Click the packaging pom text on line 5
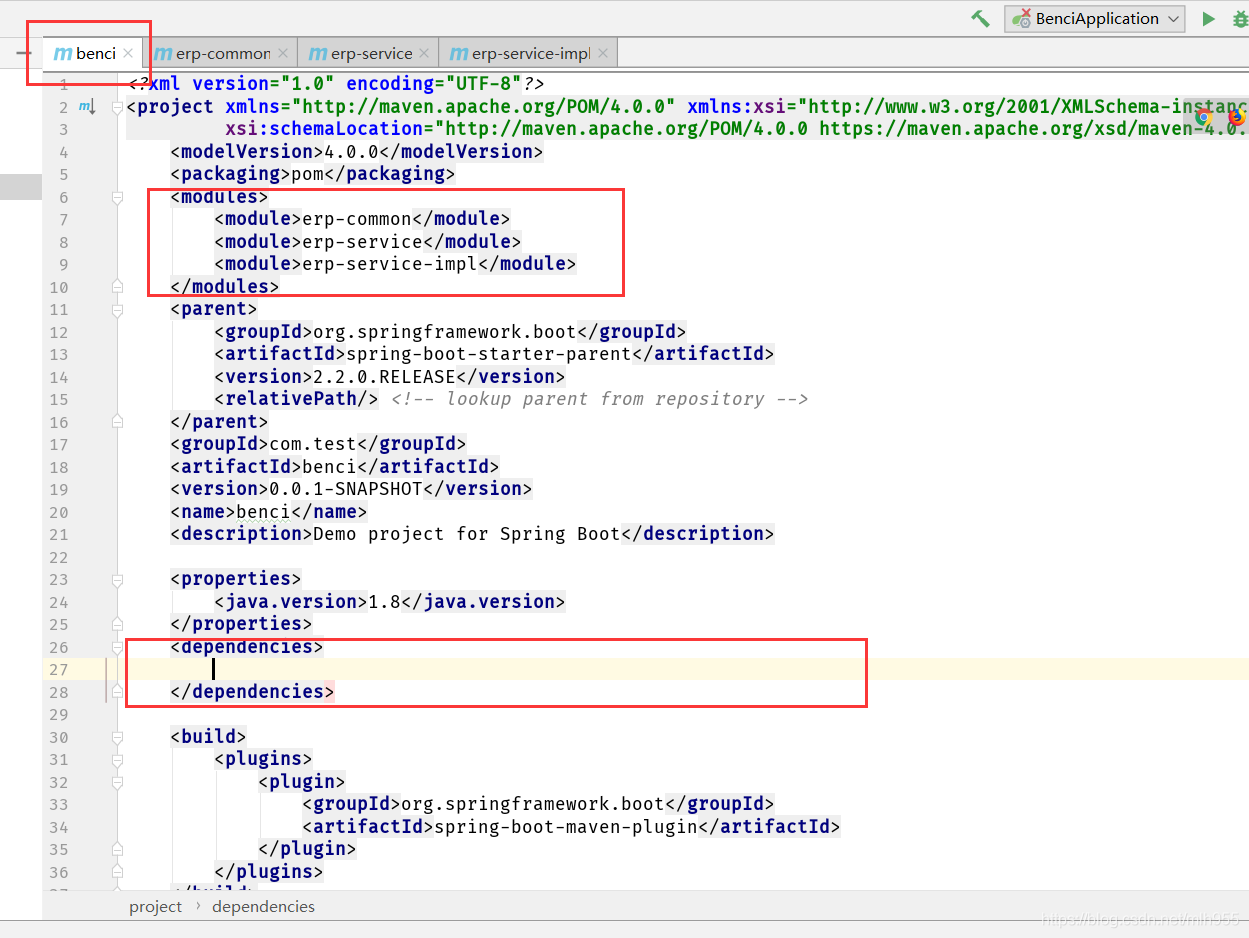Viewport: 1249px width, 938px height. [308, 174]
